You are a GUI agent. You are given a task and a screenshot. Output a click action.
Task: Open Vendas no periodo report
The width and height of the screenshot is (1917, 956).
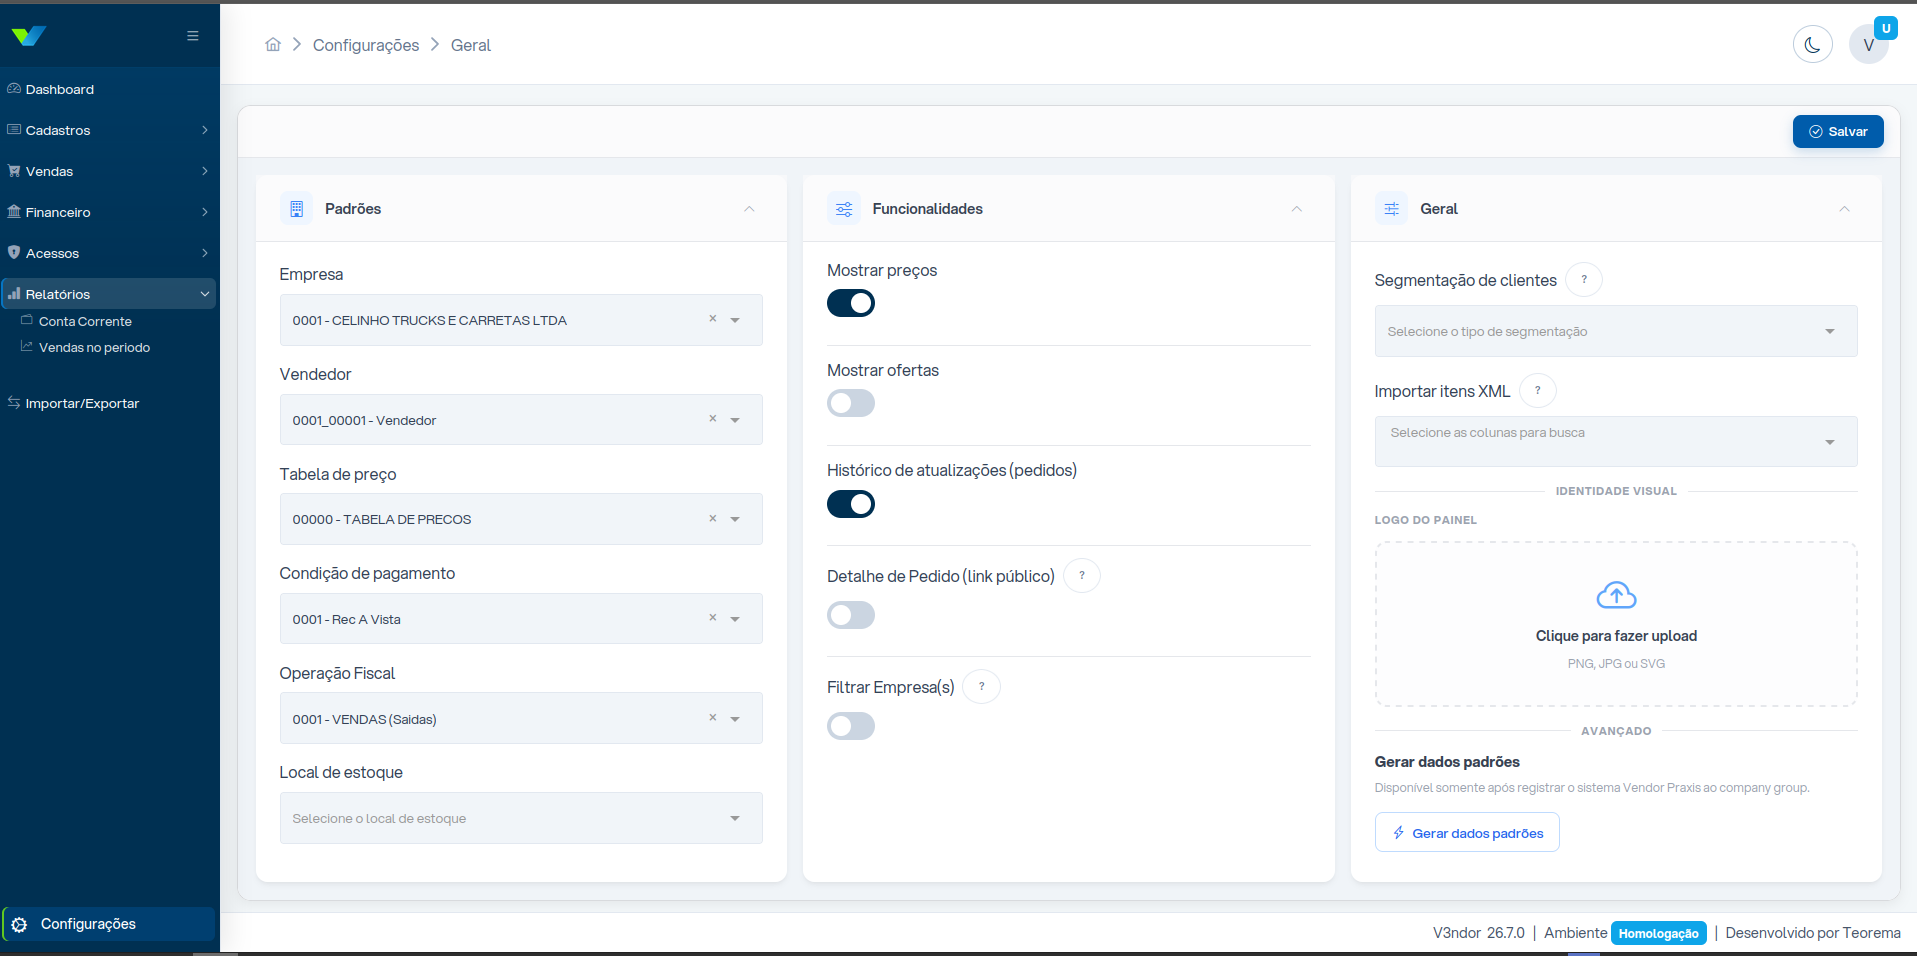(94, 347)
